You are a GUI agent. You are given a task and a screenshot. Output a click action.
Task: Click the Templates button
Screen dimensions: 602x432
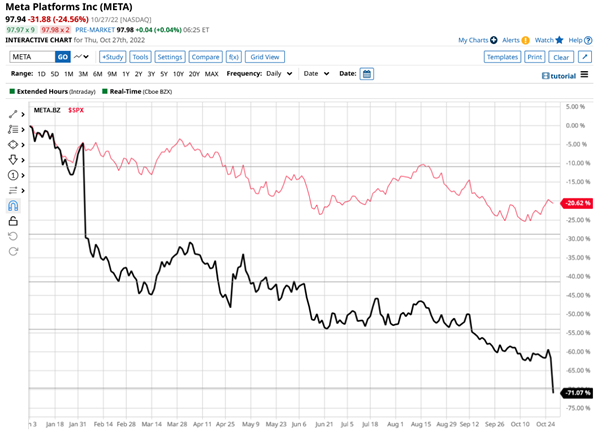coord(501,58)
